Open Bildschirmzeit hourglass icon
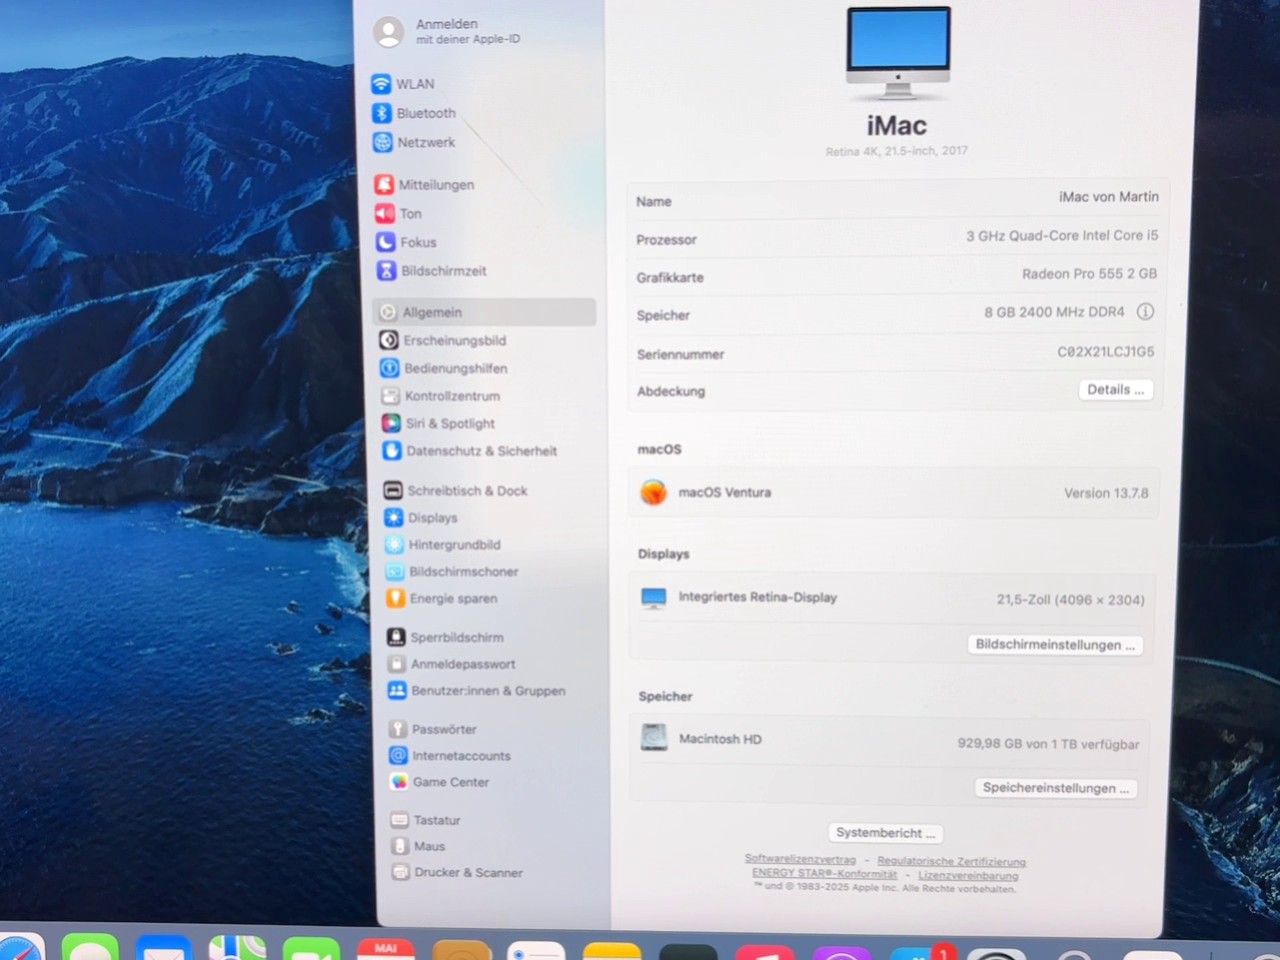 (x=387, y=271)
